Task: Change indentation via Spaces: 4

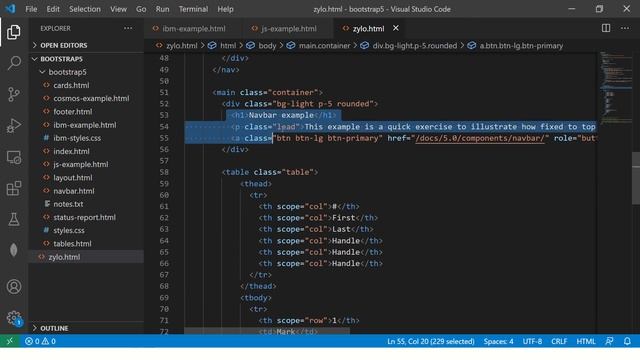Action: (x=498, y=341)
